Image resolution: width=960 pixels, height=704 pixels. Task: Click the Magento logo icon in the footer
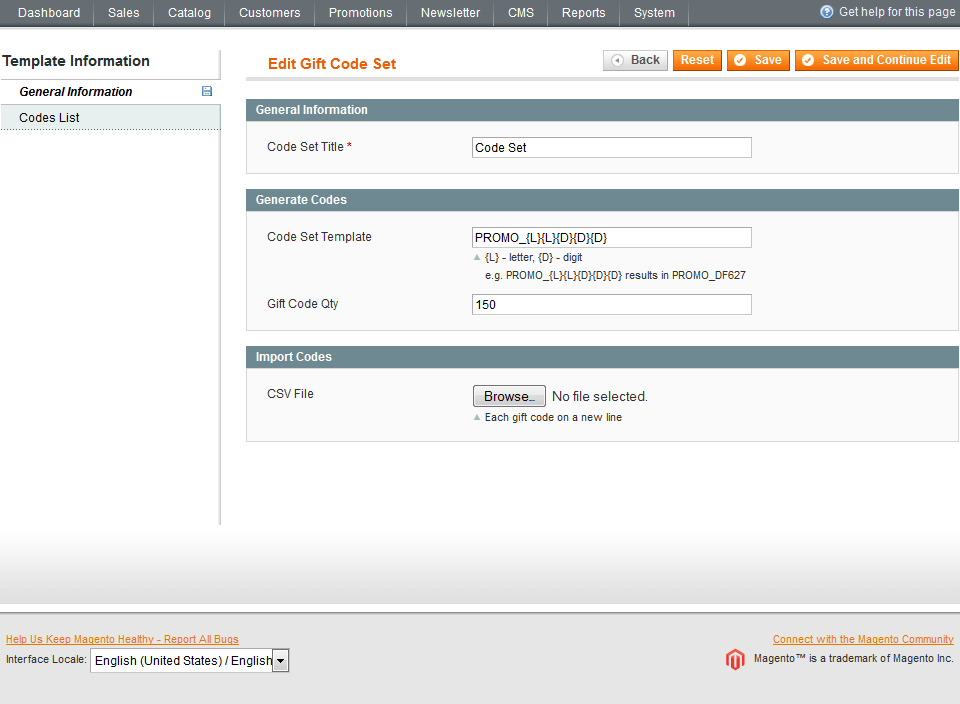click(735, 659)
